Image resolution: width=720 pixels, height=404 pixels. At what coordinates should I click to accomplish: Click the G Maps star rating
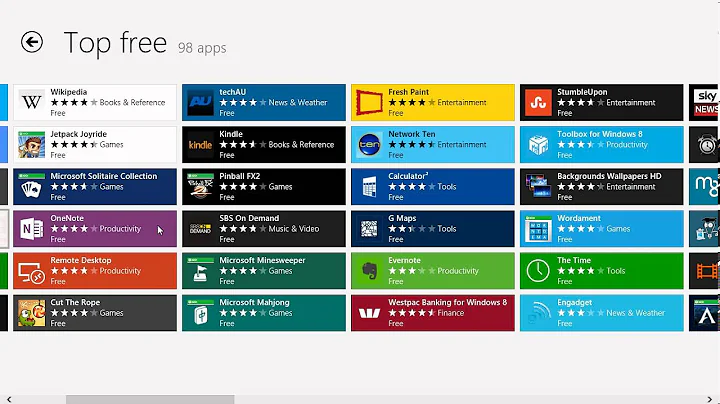click(x=411, y=229)
